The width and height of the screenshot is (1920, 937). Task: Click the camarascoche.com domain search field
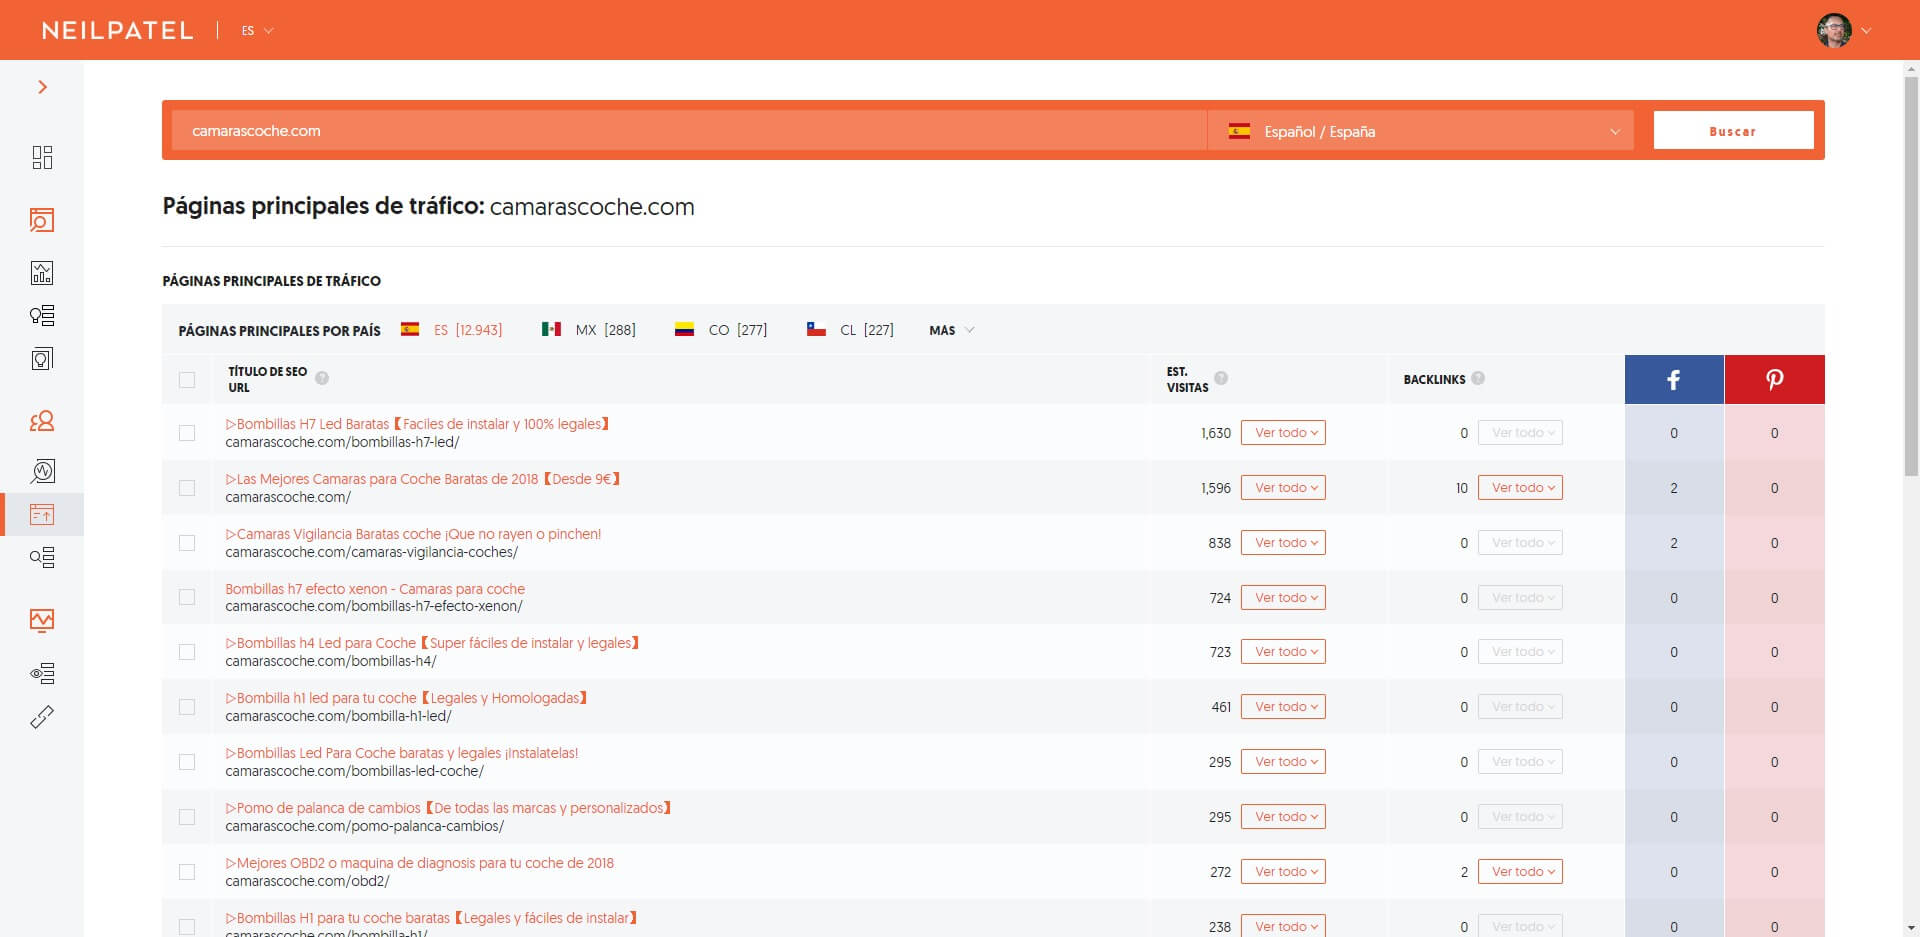[x=689, y=131]
